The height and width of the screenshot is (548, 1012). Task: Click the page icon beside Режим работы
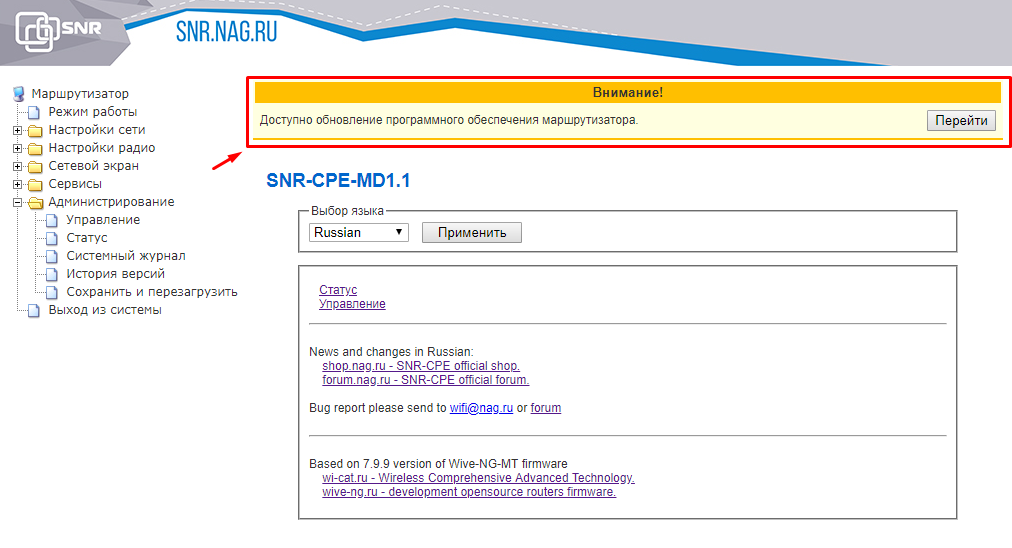pyautogui.click(x=34, y=112)
